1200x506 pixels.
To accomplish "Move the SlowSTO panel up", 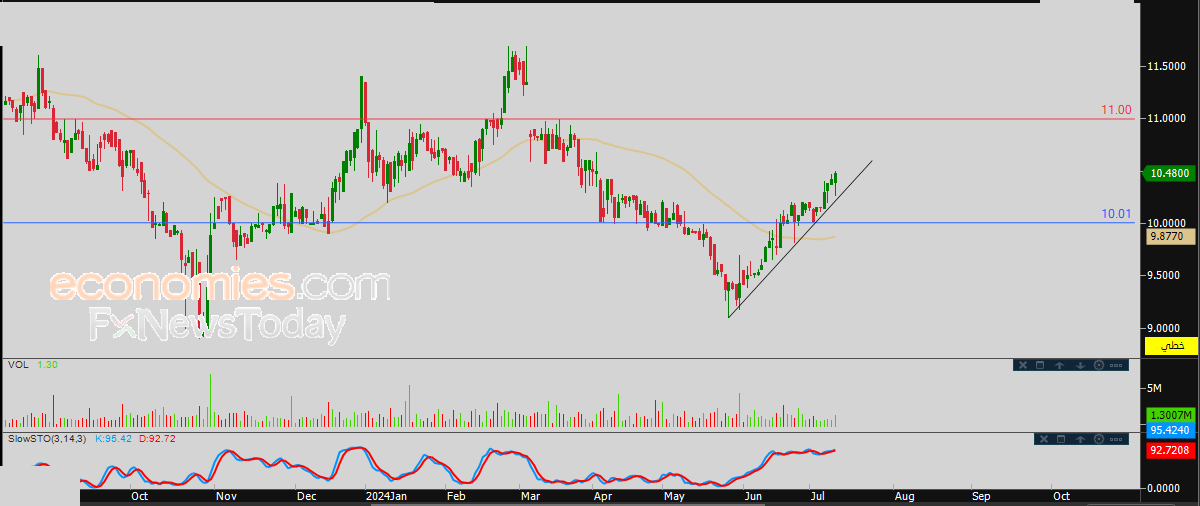I will pyautogui.click(x=1080, y=439).
